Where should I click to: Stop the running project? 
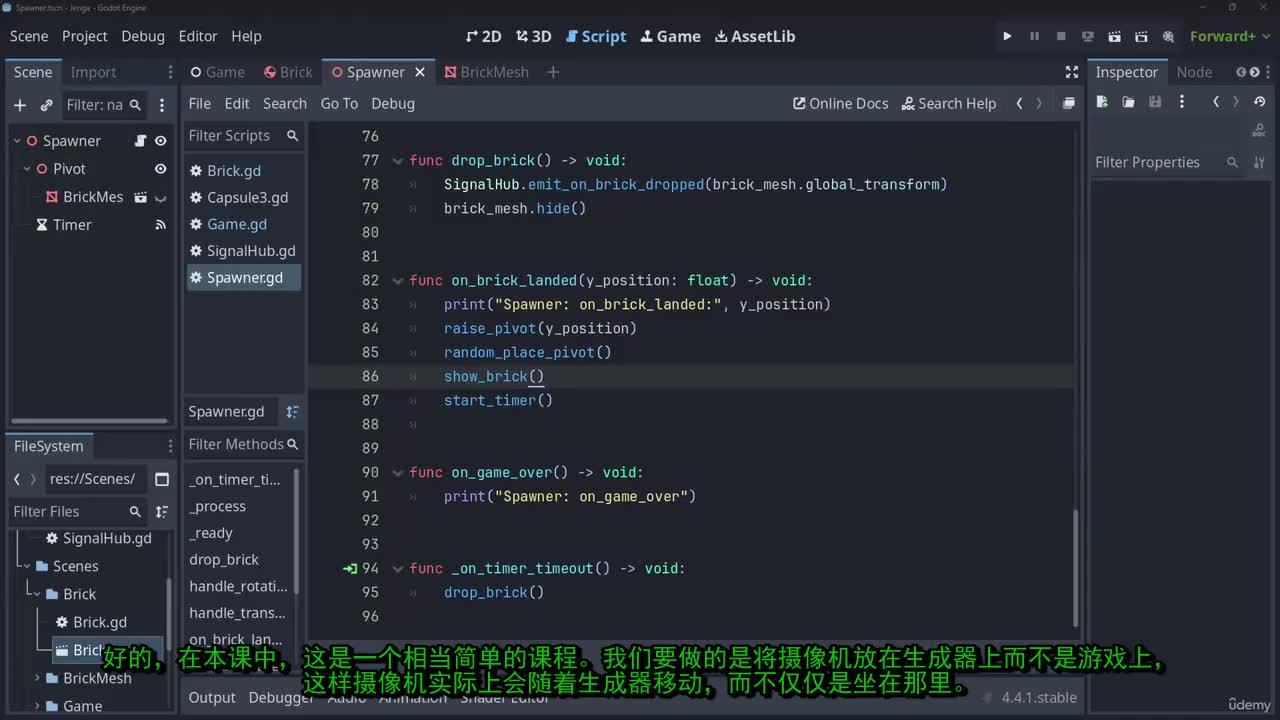pos(1061,36)
